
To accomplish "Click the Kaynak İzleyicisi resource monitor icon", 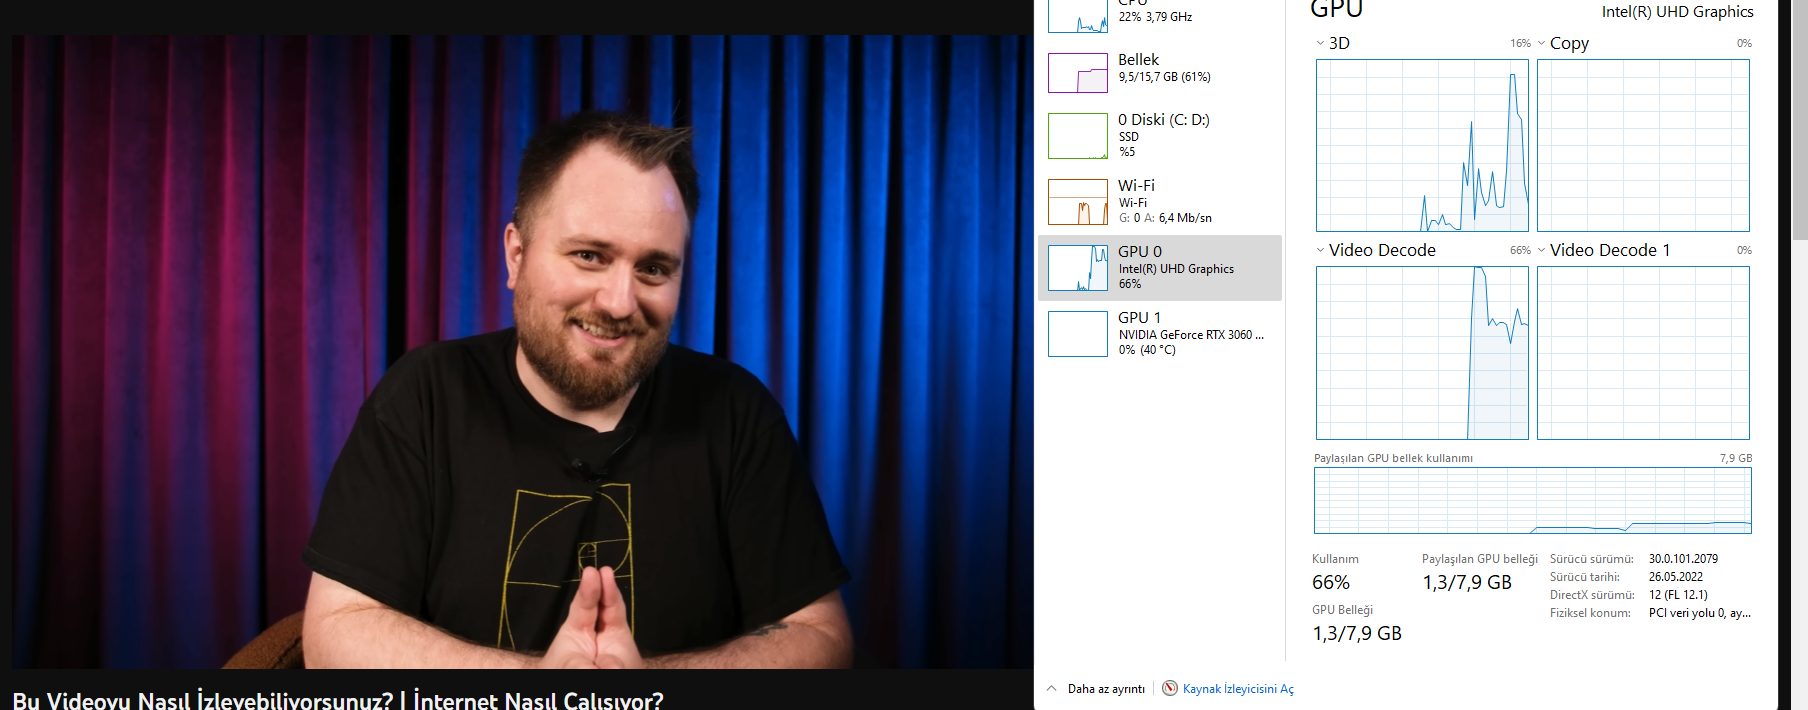I will coord(1170,688).
